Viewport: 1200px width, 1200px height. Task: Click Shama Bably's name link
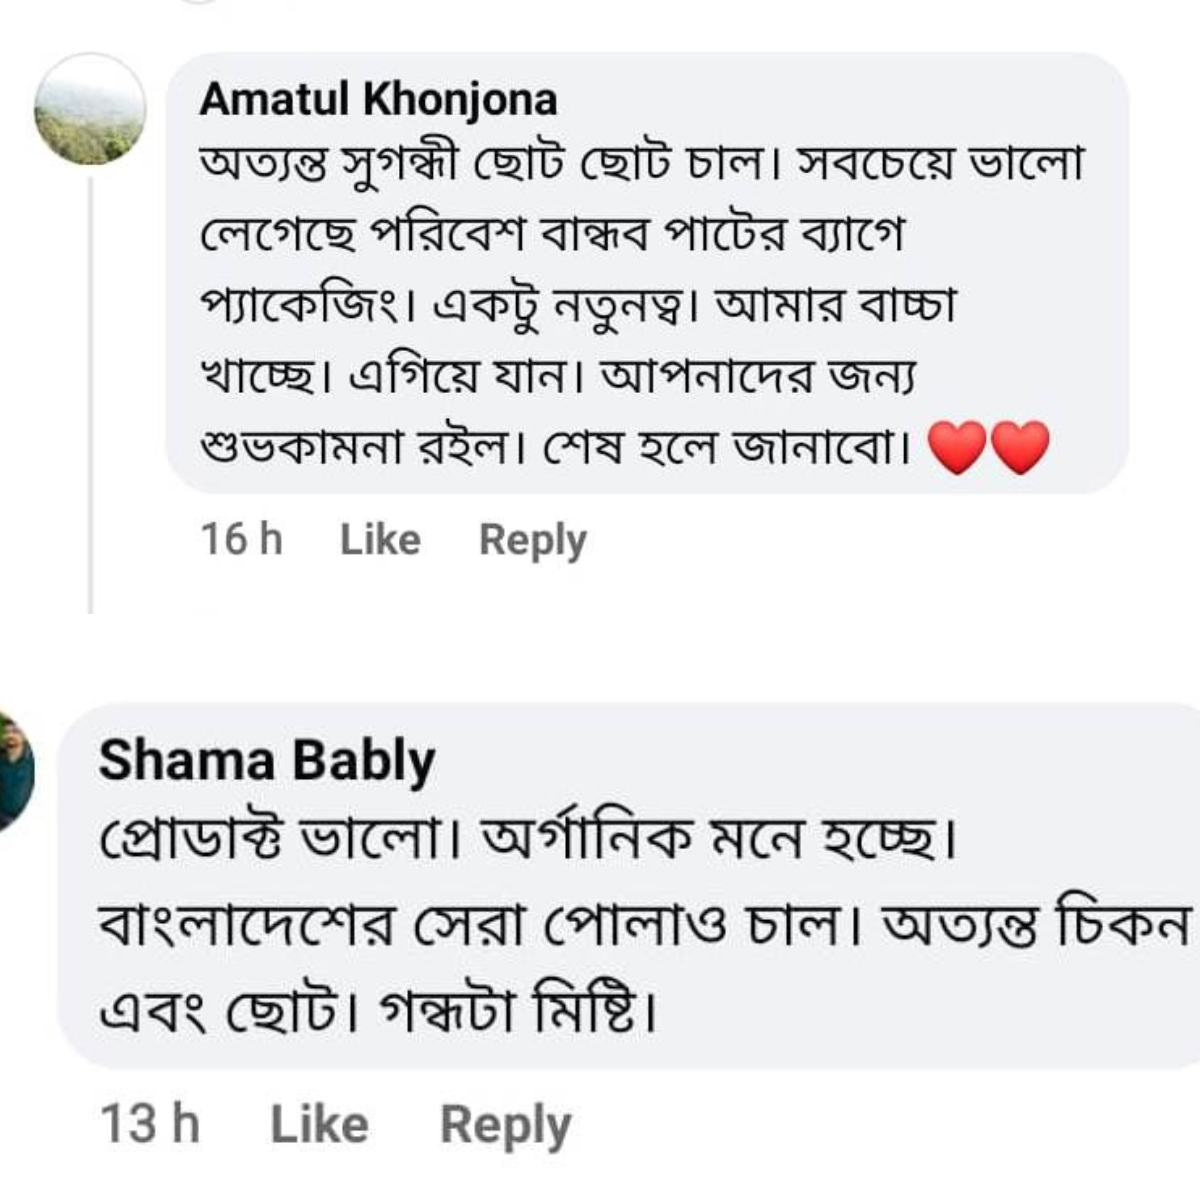tap(267, 762)
